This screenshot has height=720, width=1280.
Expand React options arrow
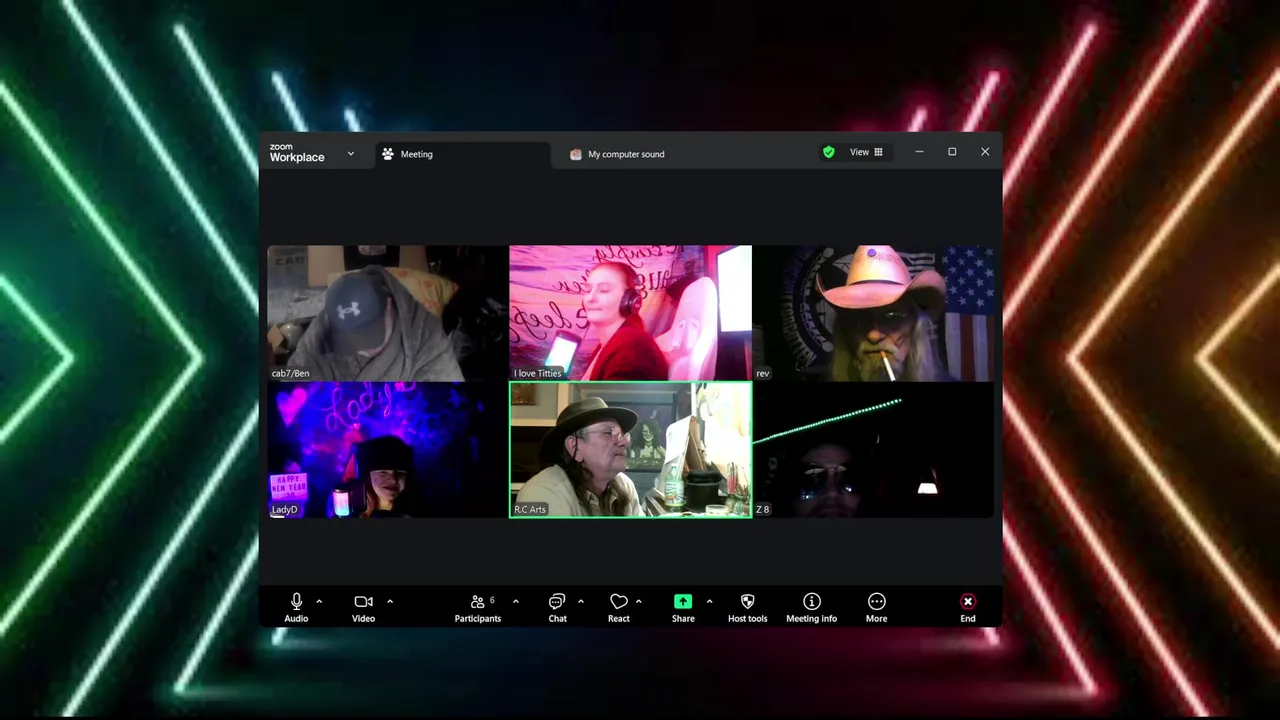(x=639, y=601)
